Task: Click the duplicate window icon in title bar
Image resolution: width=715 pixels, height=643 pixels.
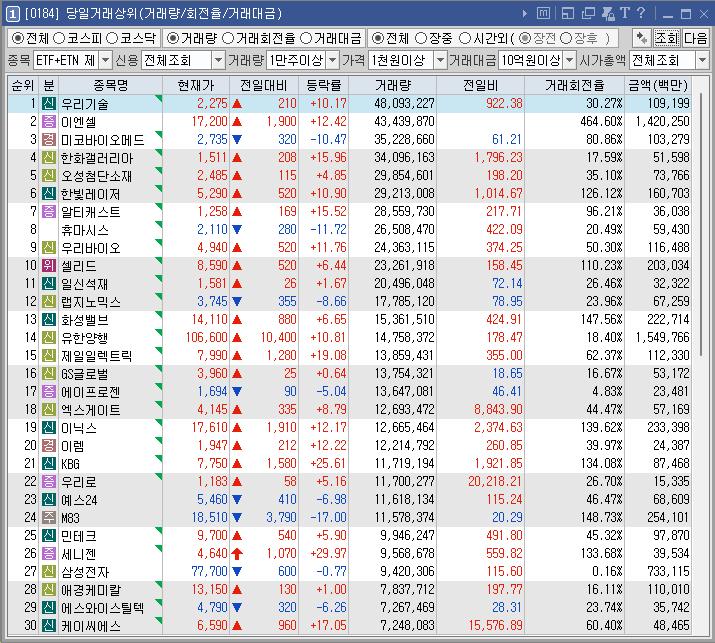Action: coord(588,13)
